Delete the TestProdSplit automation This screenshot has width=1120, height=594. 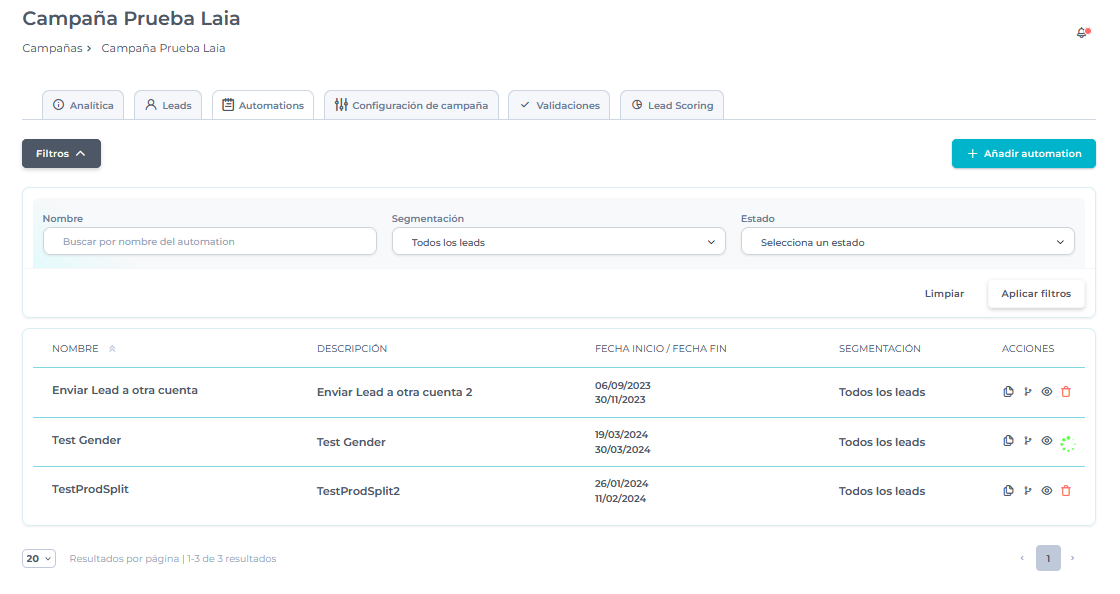pyautogui.click(x=1066, y=491)
